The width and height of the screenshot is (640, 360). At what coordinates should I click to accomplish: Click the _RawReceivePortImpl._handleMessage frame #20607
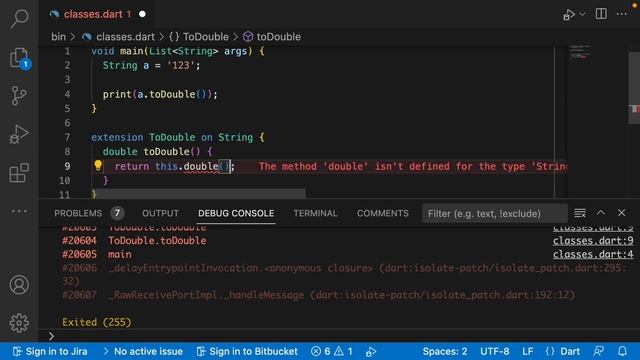[x=318, y=295]
